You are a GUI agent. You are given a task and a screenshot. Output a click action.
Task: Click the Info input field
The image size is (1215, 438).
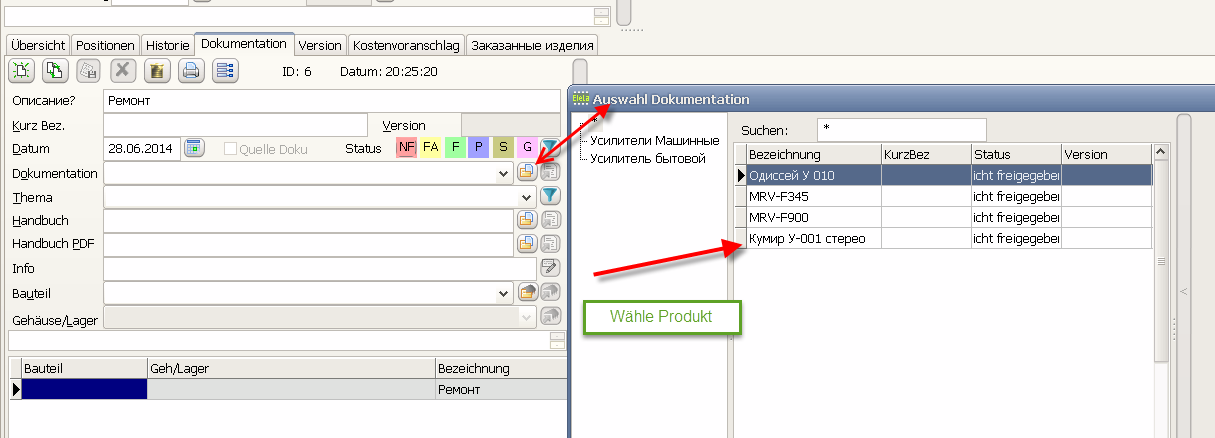point(320,268)
